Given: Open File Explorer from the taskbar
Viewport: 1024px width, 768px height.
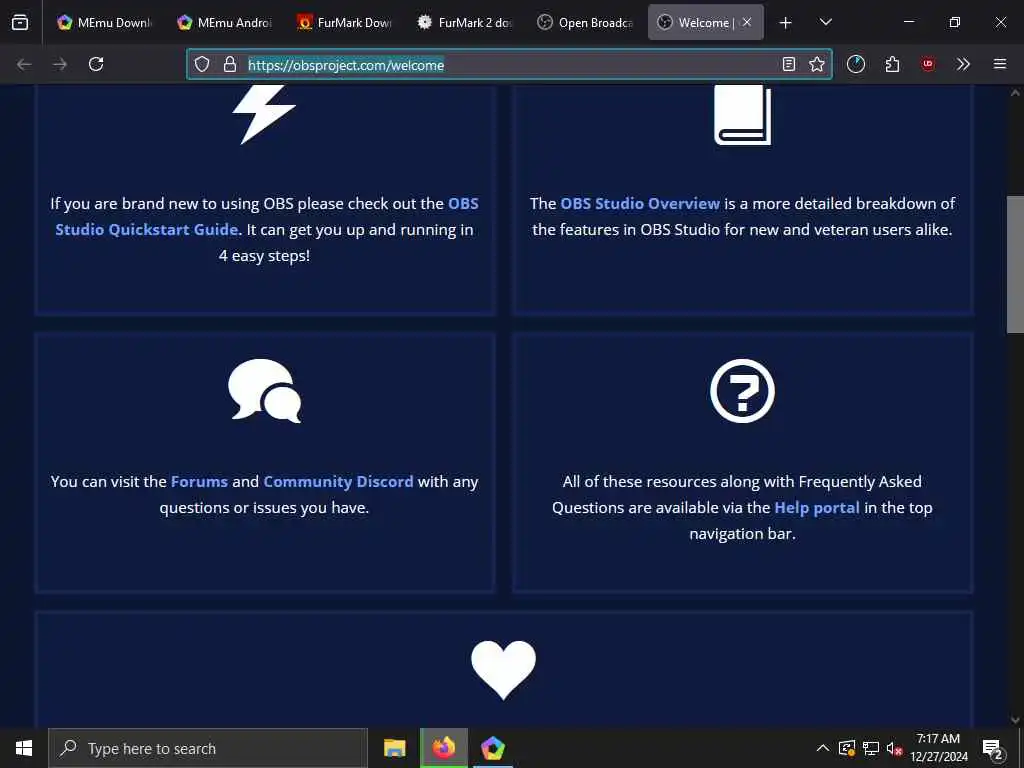Looking at the screenshot, I should click(x=394, y=748).
